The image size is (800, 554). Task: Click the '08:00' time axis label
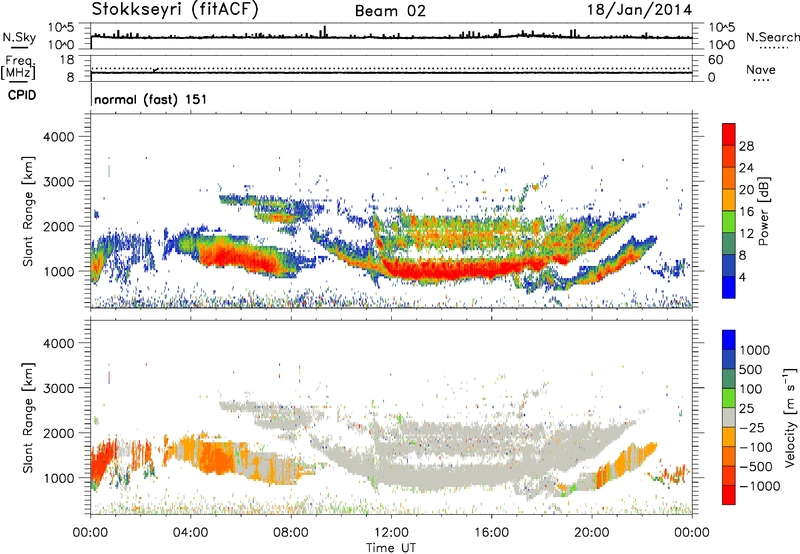[x=291, y=533]
